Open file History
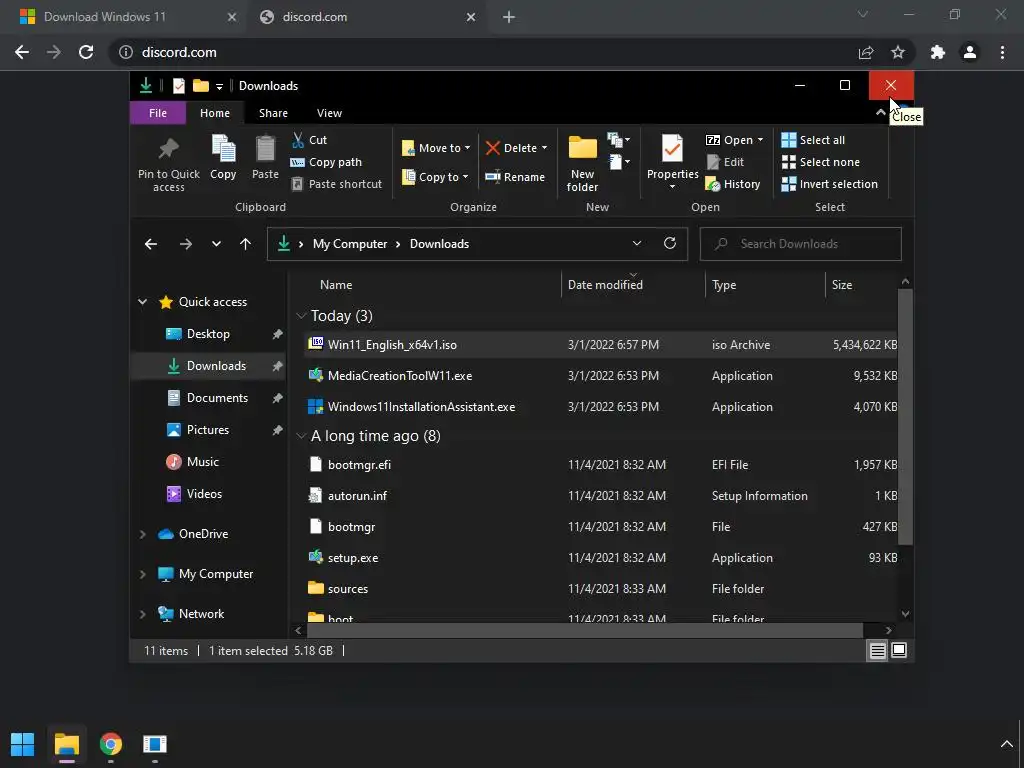Viewport: 1024px width, 768px height. (x=733, y=184)
